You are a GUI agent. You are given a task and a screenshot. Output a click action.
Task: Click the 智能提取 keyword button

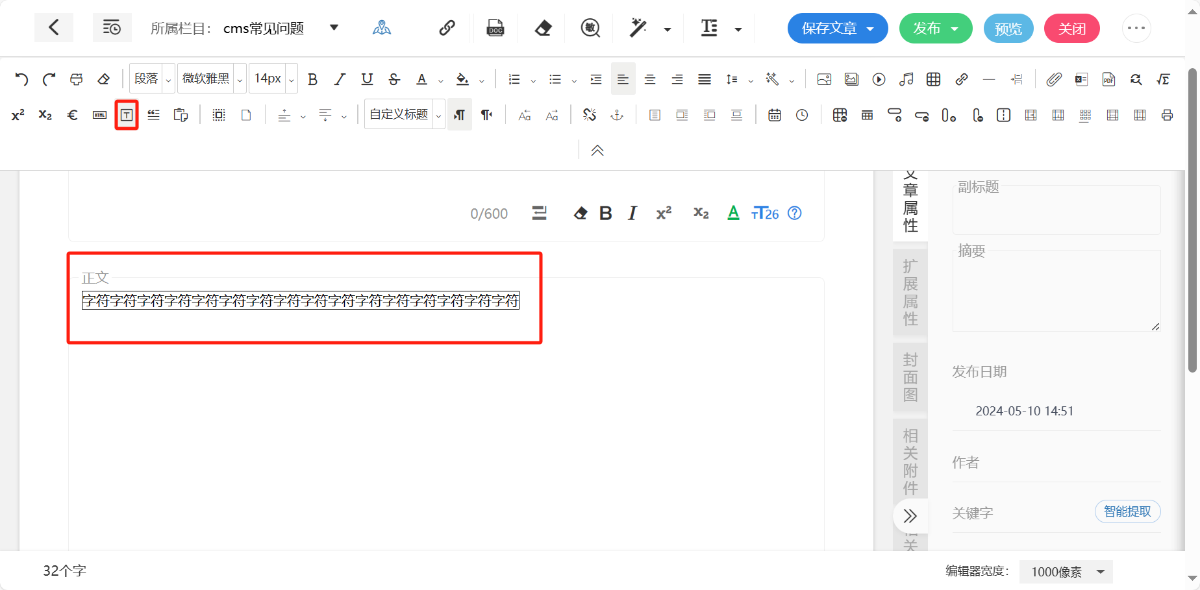pyautogui.click(x=1127, y=512)
